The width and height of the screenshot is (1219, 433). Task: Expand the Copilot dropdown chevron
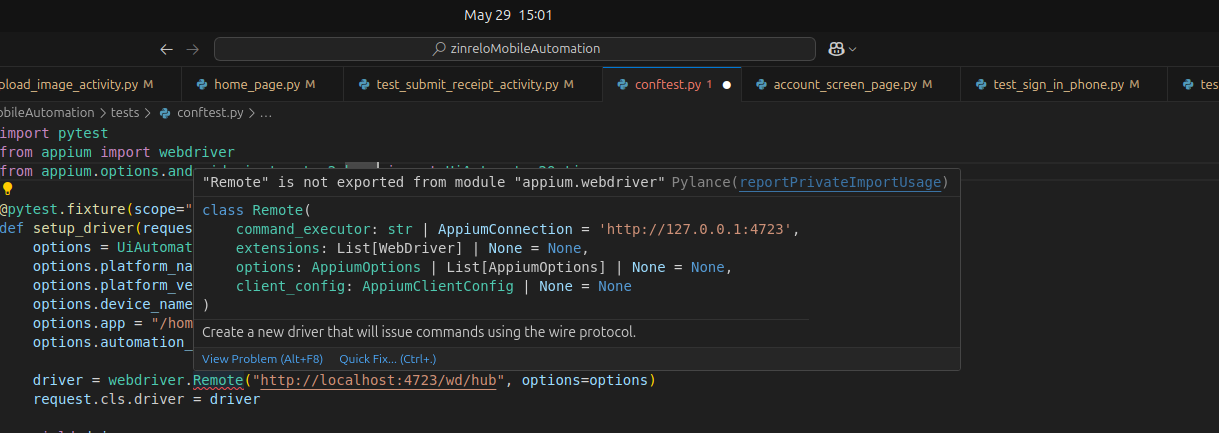point(853,49)
